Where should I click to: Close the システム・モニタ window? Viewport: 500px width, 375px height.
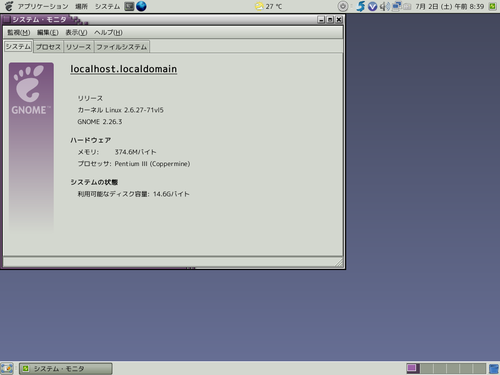click(339, 20)
